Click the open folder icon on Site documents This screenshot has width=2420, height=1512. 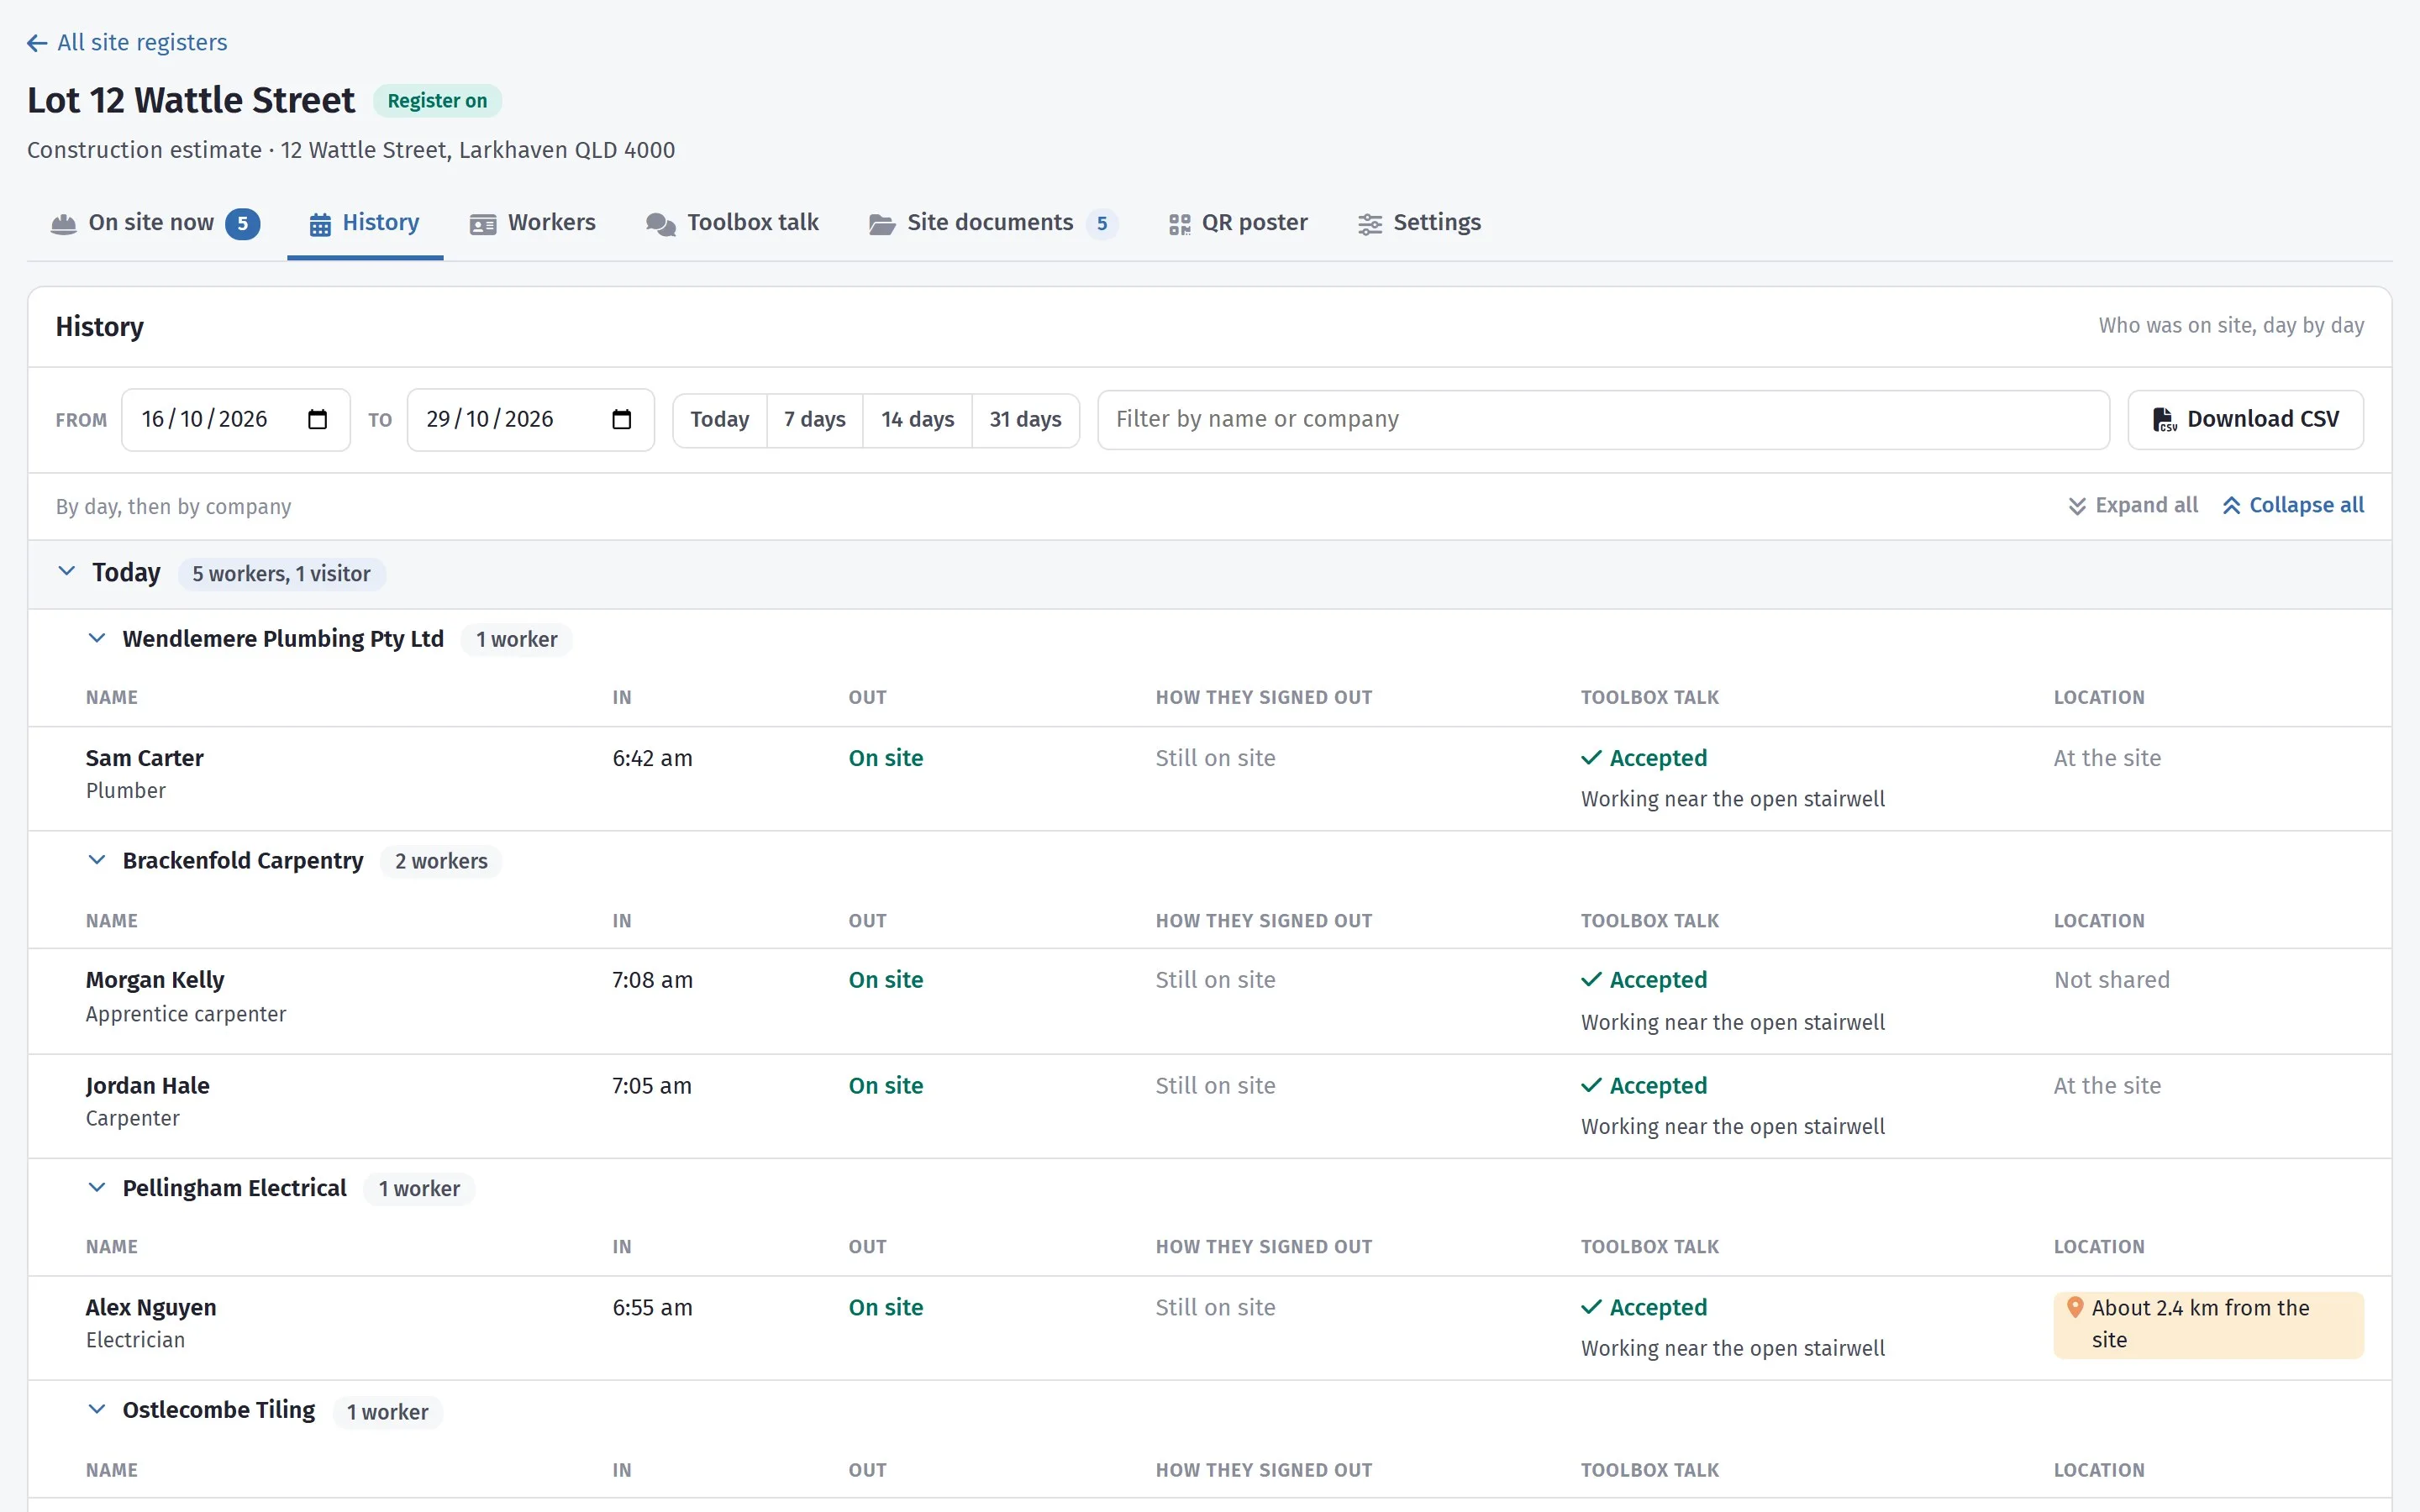pos(882,224)
